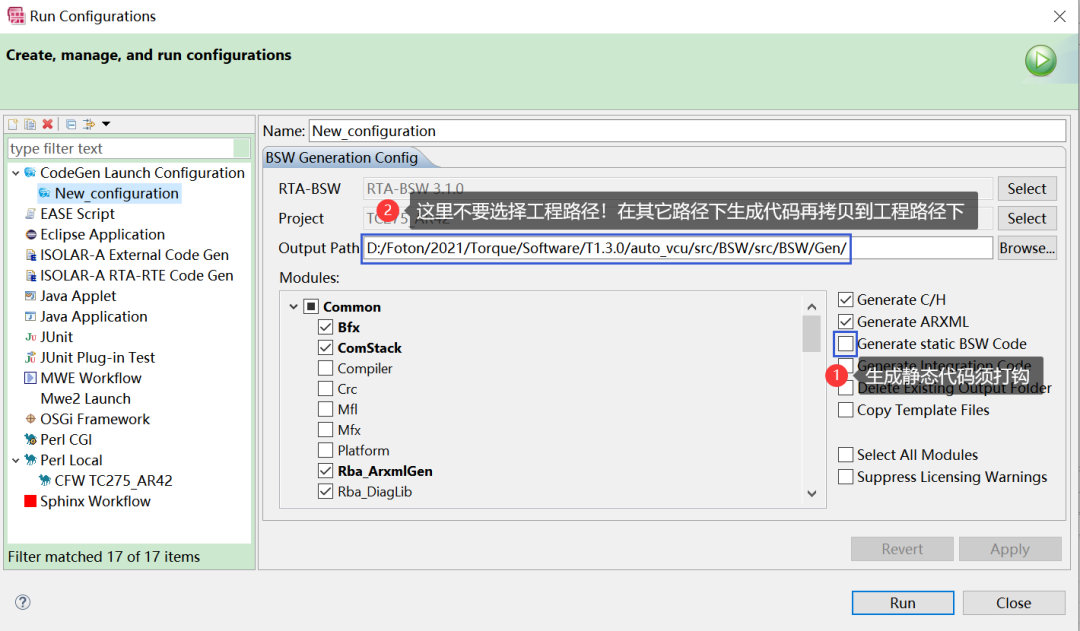Click the Run button at the bottom
Screen dimensions: 1080x631
click(x=902, y=603)
